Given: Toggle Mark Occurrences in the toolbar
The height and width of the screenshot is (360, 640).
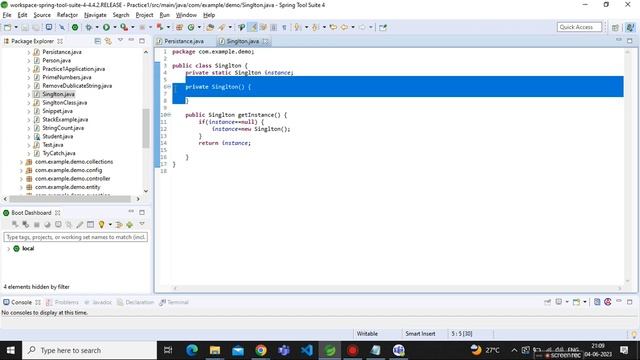Looking at the screenshot, I should coord(253,27).
